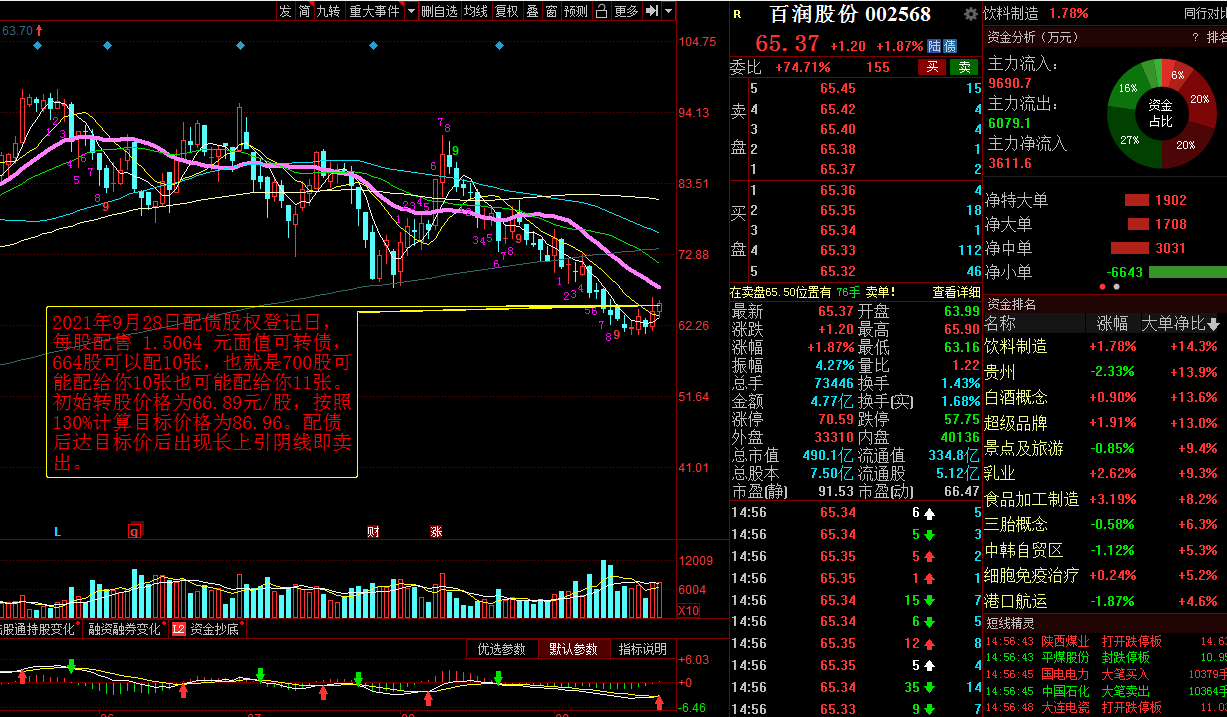1227x717 pixels.
Task: Select 优选参数 parameter option
Action: (x=501, y=649)
